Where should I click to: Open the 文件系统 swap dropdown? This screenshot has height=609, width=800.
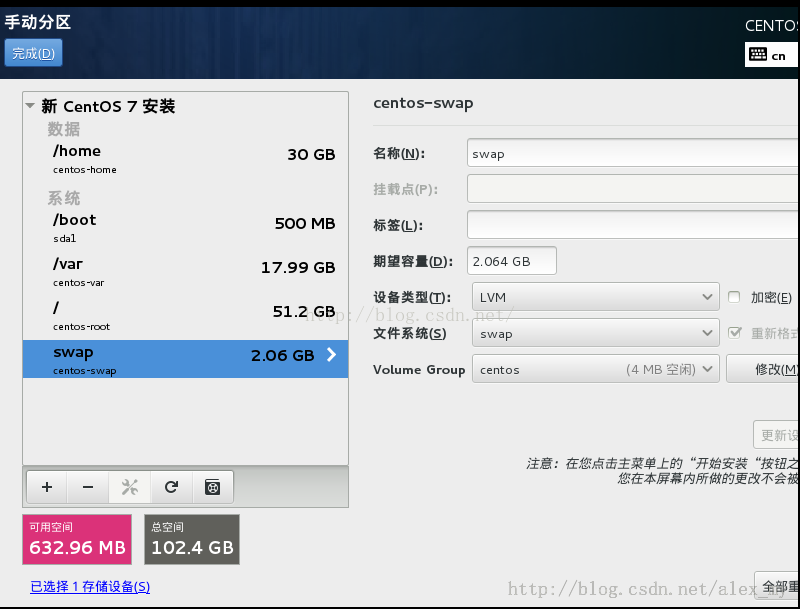595,333
